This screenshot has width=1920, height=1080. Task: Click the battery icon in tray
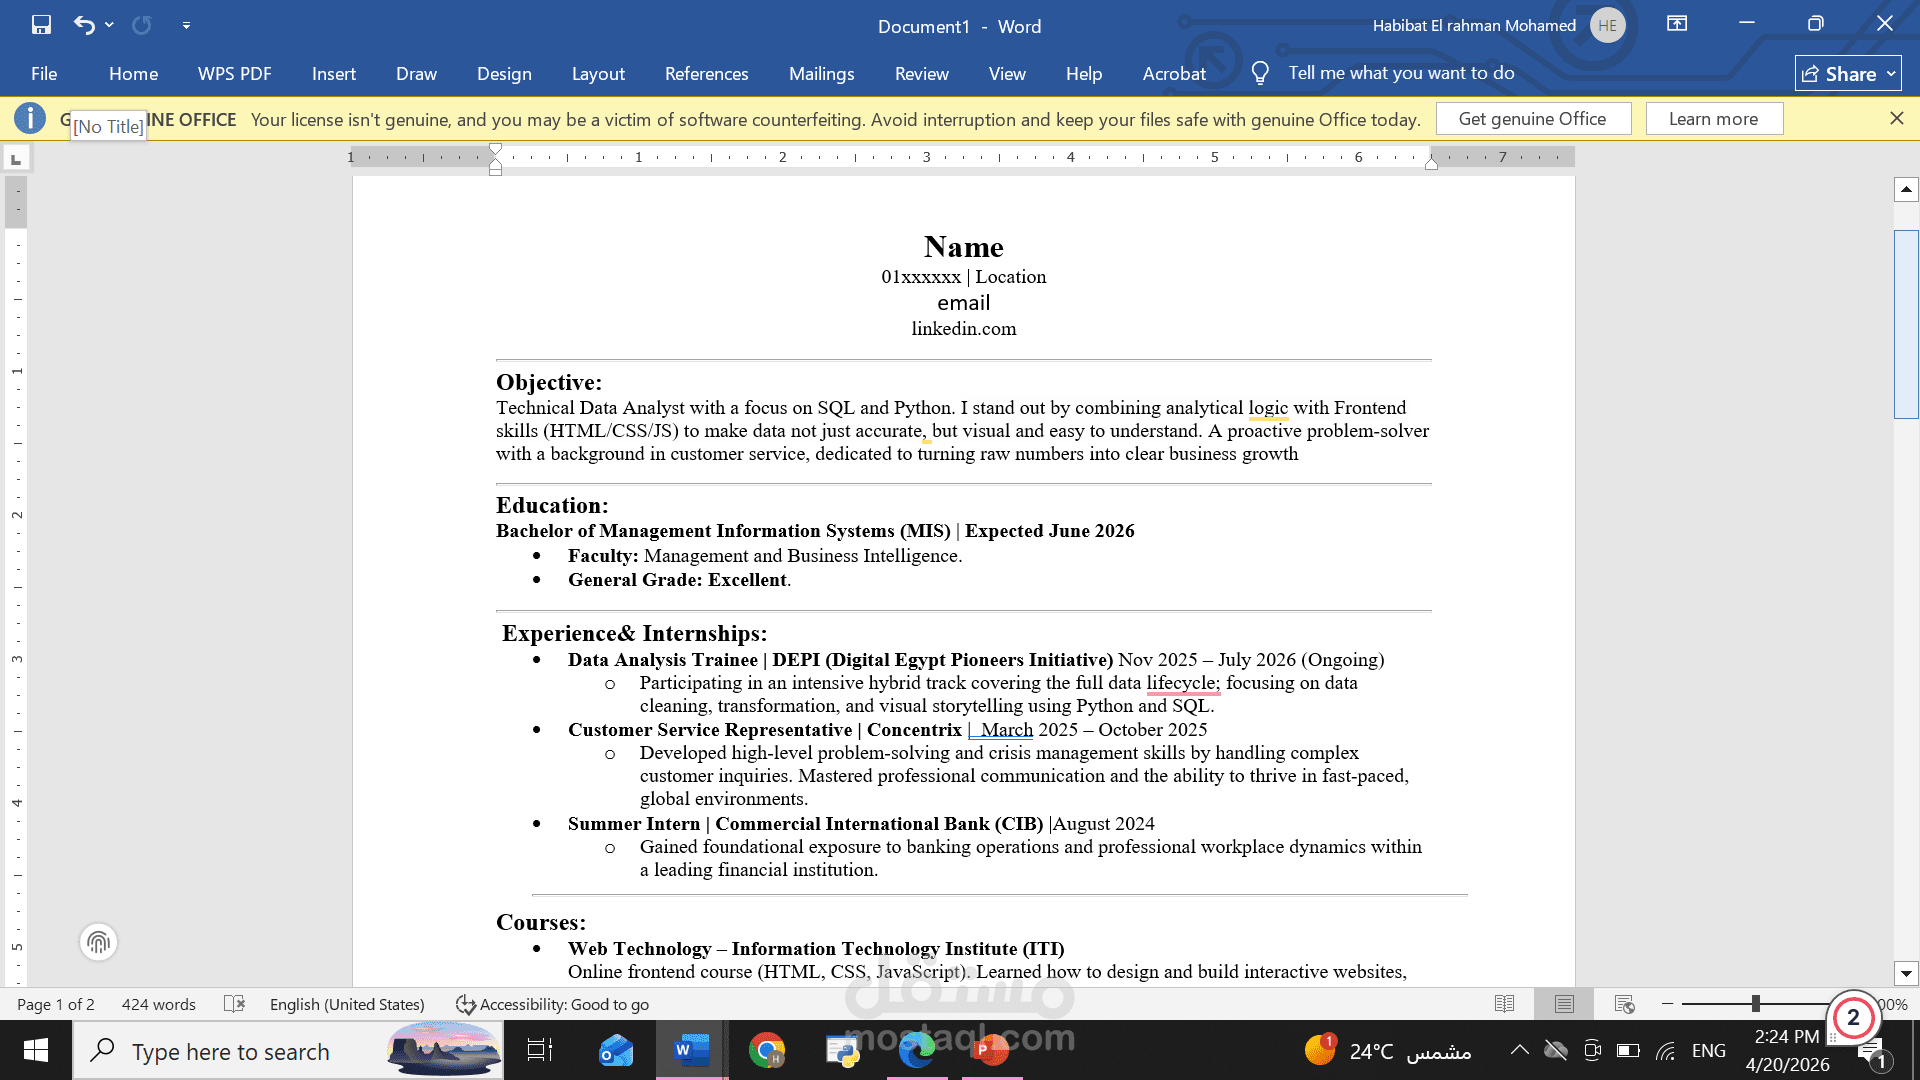(1628, 1050)
